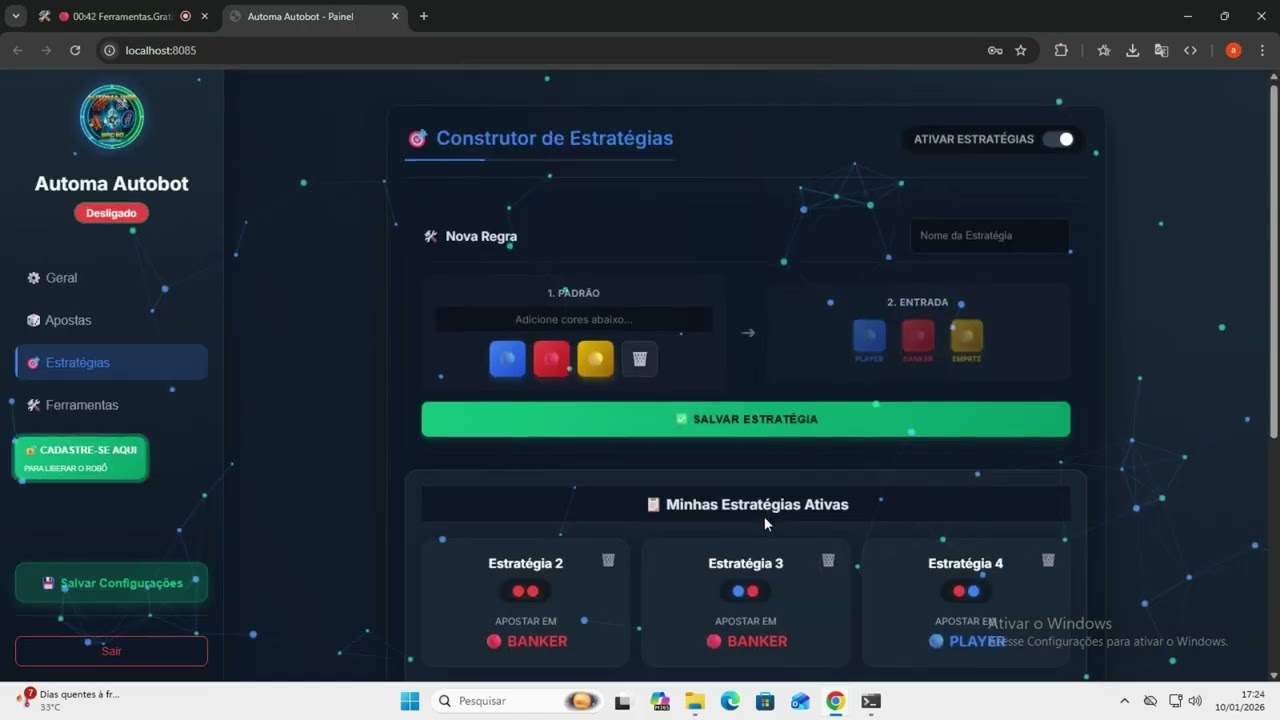1280x720 pixels.
Task: Reload the page
Action: pyautogui.click(x=75, y=50)
